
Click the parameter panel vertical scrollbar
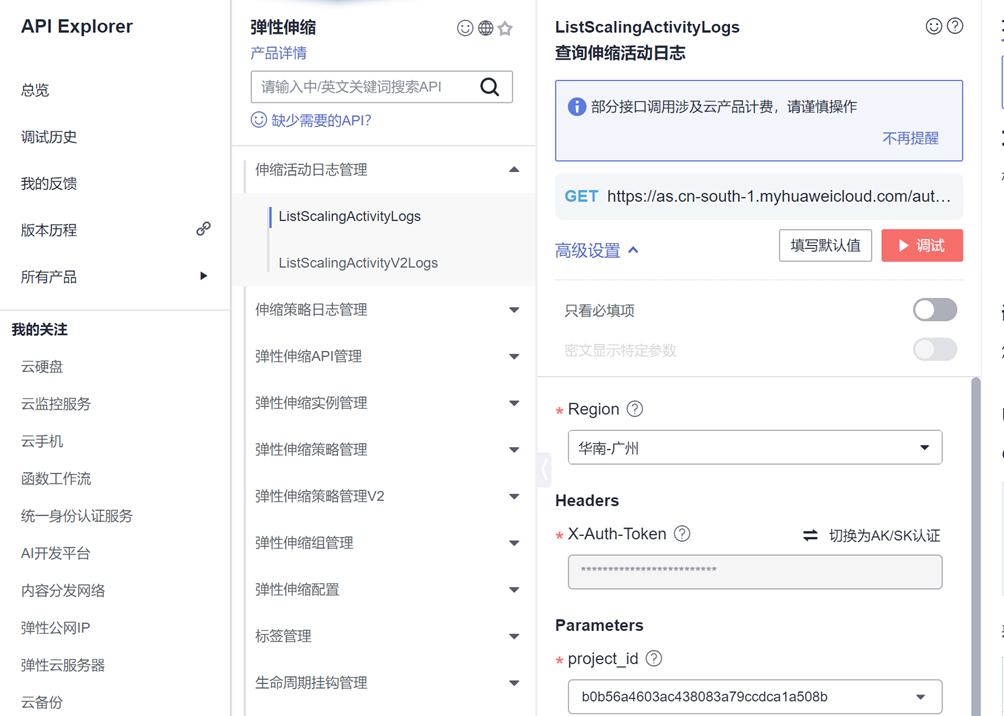pos(976,544)
